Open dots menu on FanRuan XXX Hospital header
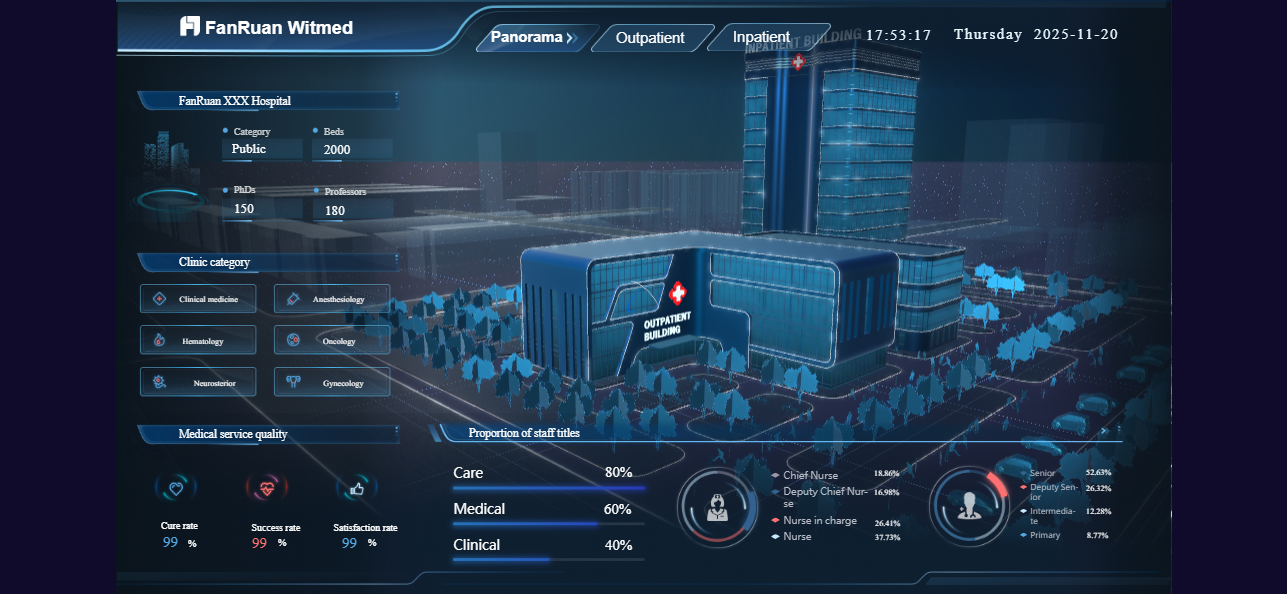The height and width of the screenshot is (594, 1287). (x=397, y=99)
